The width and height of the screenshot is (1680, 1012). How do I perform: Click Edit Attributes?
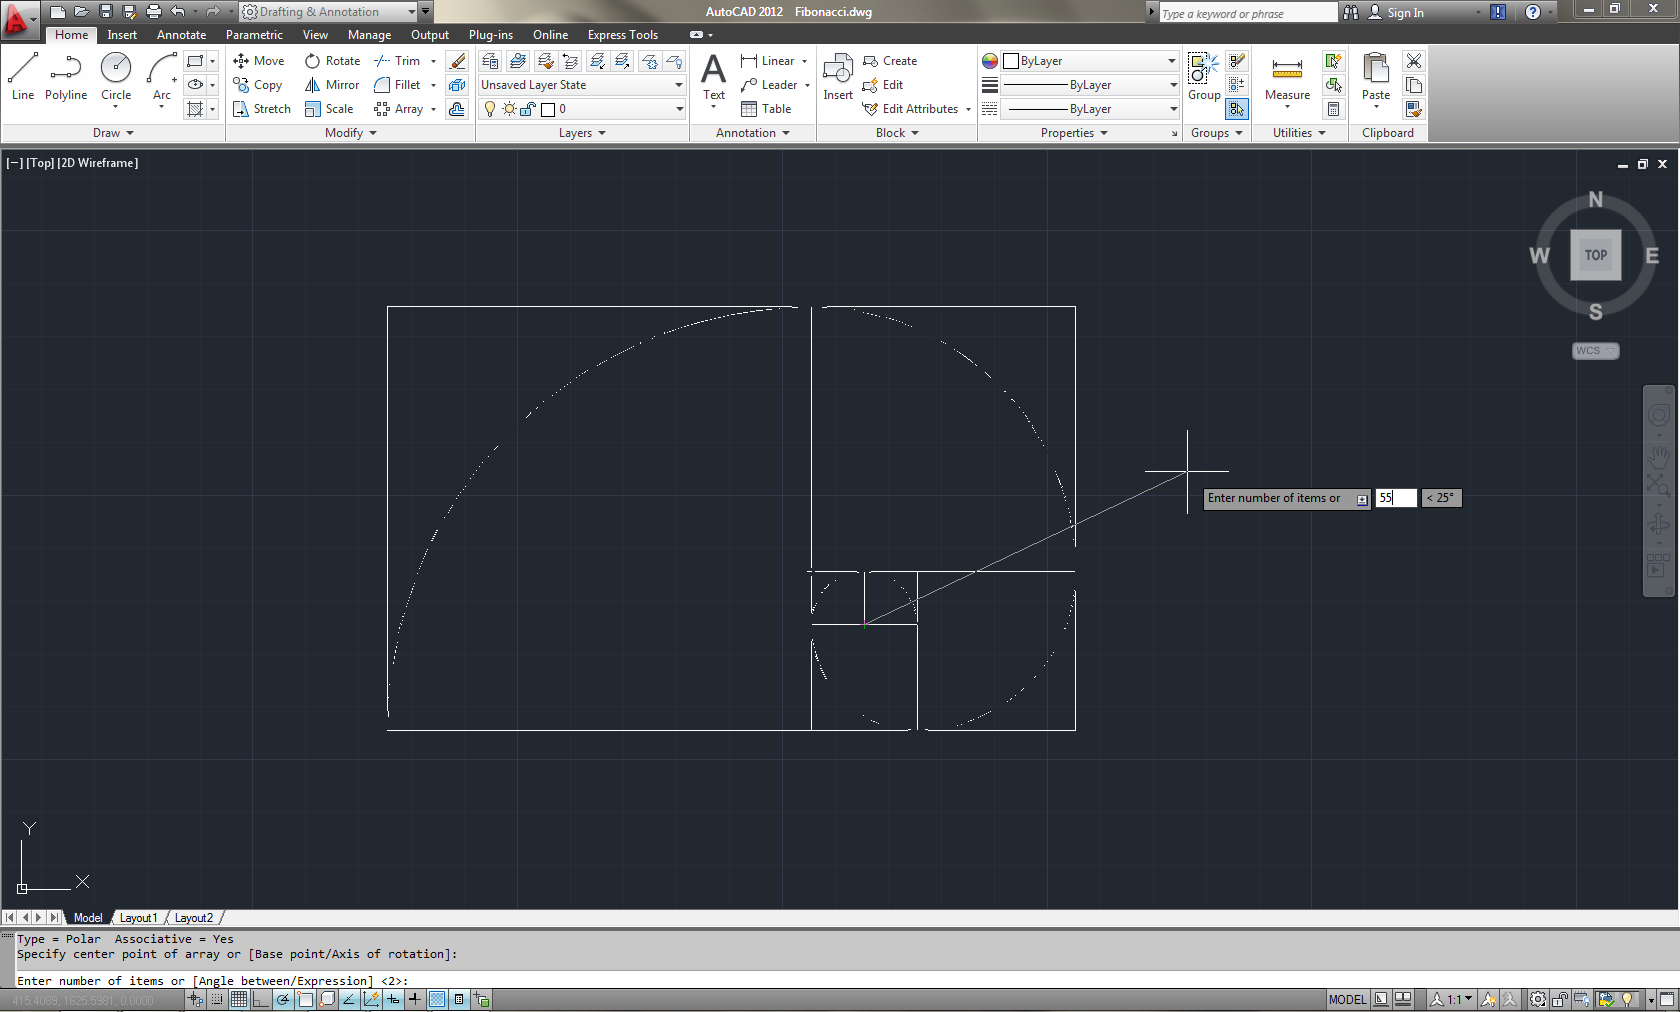click(911, 109)
